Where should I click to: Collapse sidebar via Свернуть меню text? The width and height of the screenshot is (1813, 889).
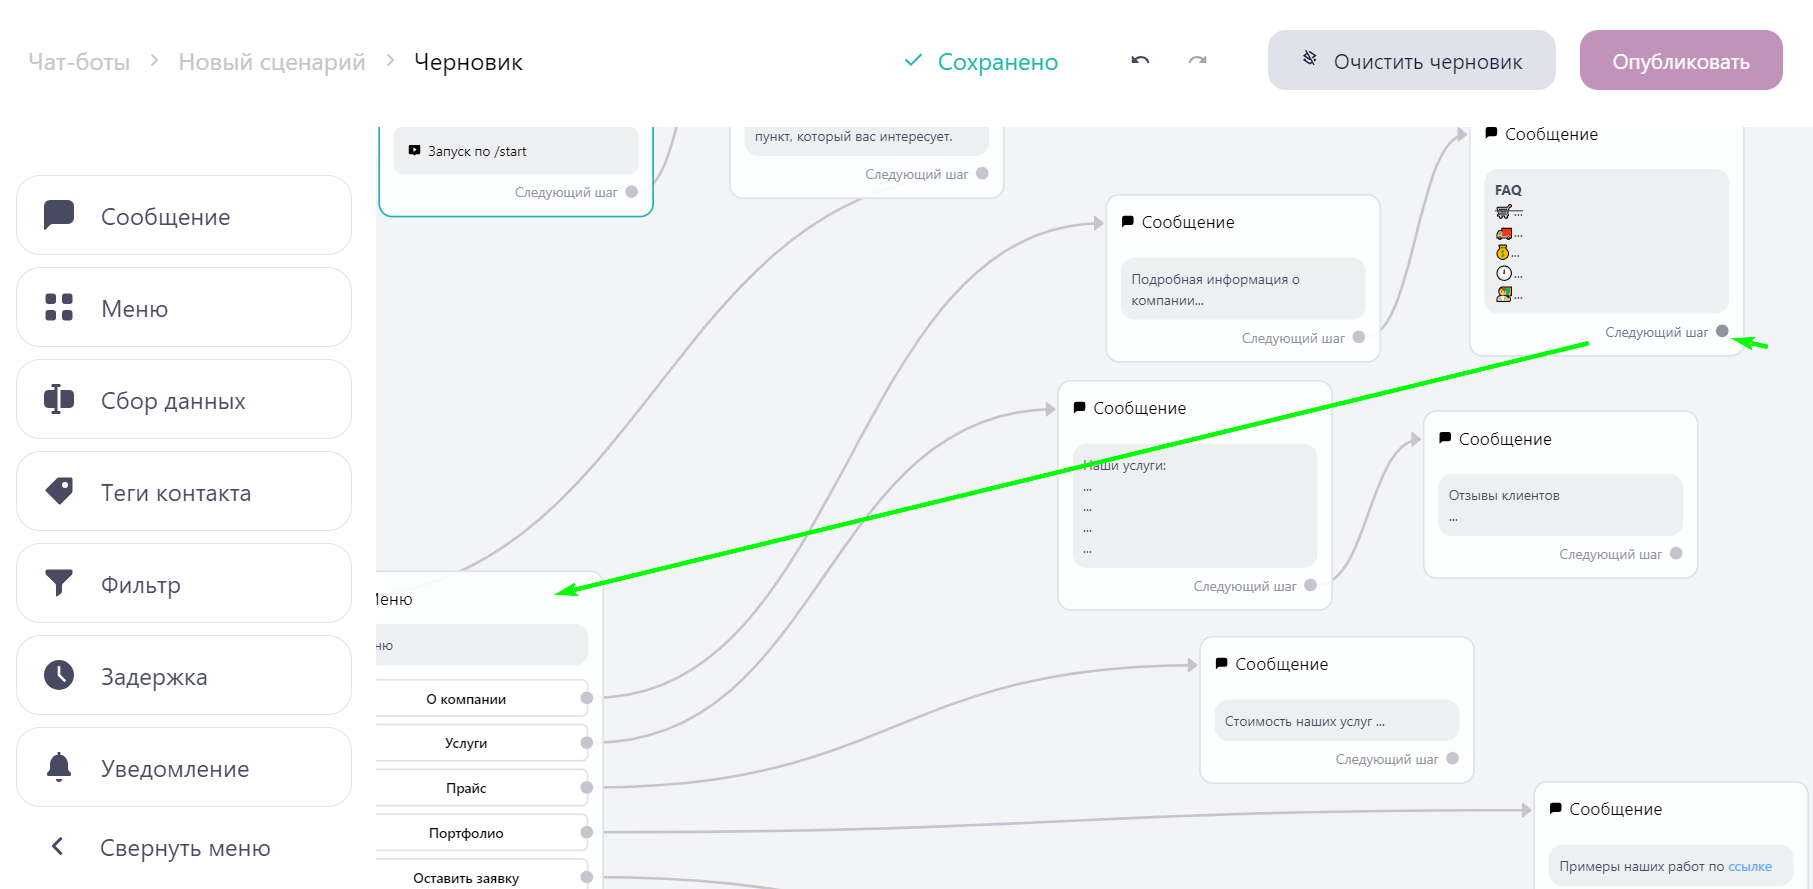(185, 848)
